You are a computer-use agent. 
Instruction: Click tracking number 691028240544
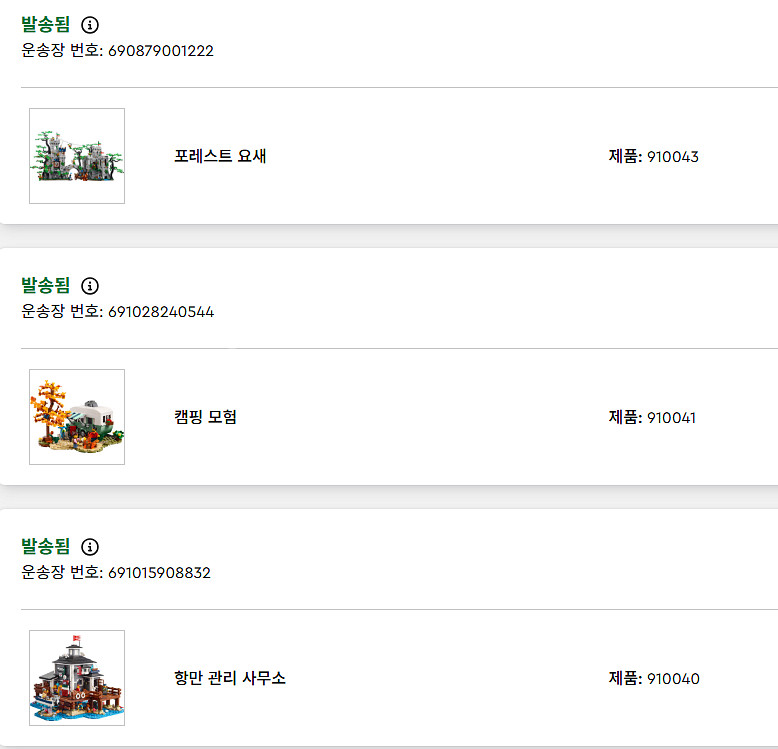(x=161, y=312)
